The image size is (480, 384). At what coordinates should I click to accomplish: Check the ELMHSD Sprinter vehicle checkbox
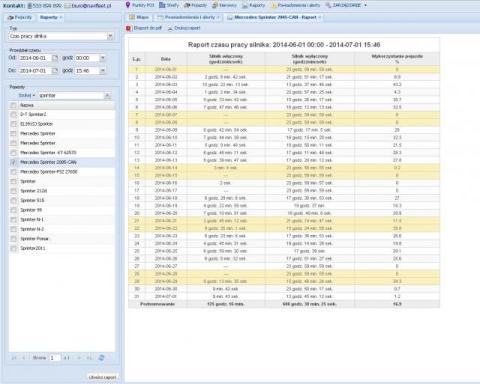pos(13,124)
